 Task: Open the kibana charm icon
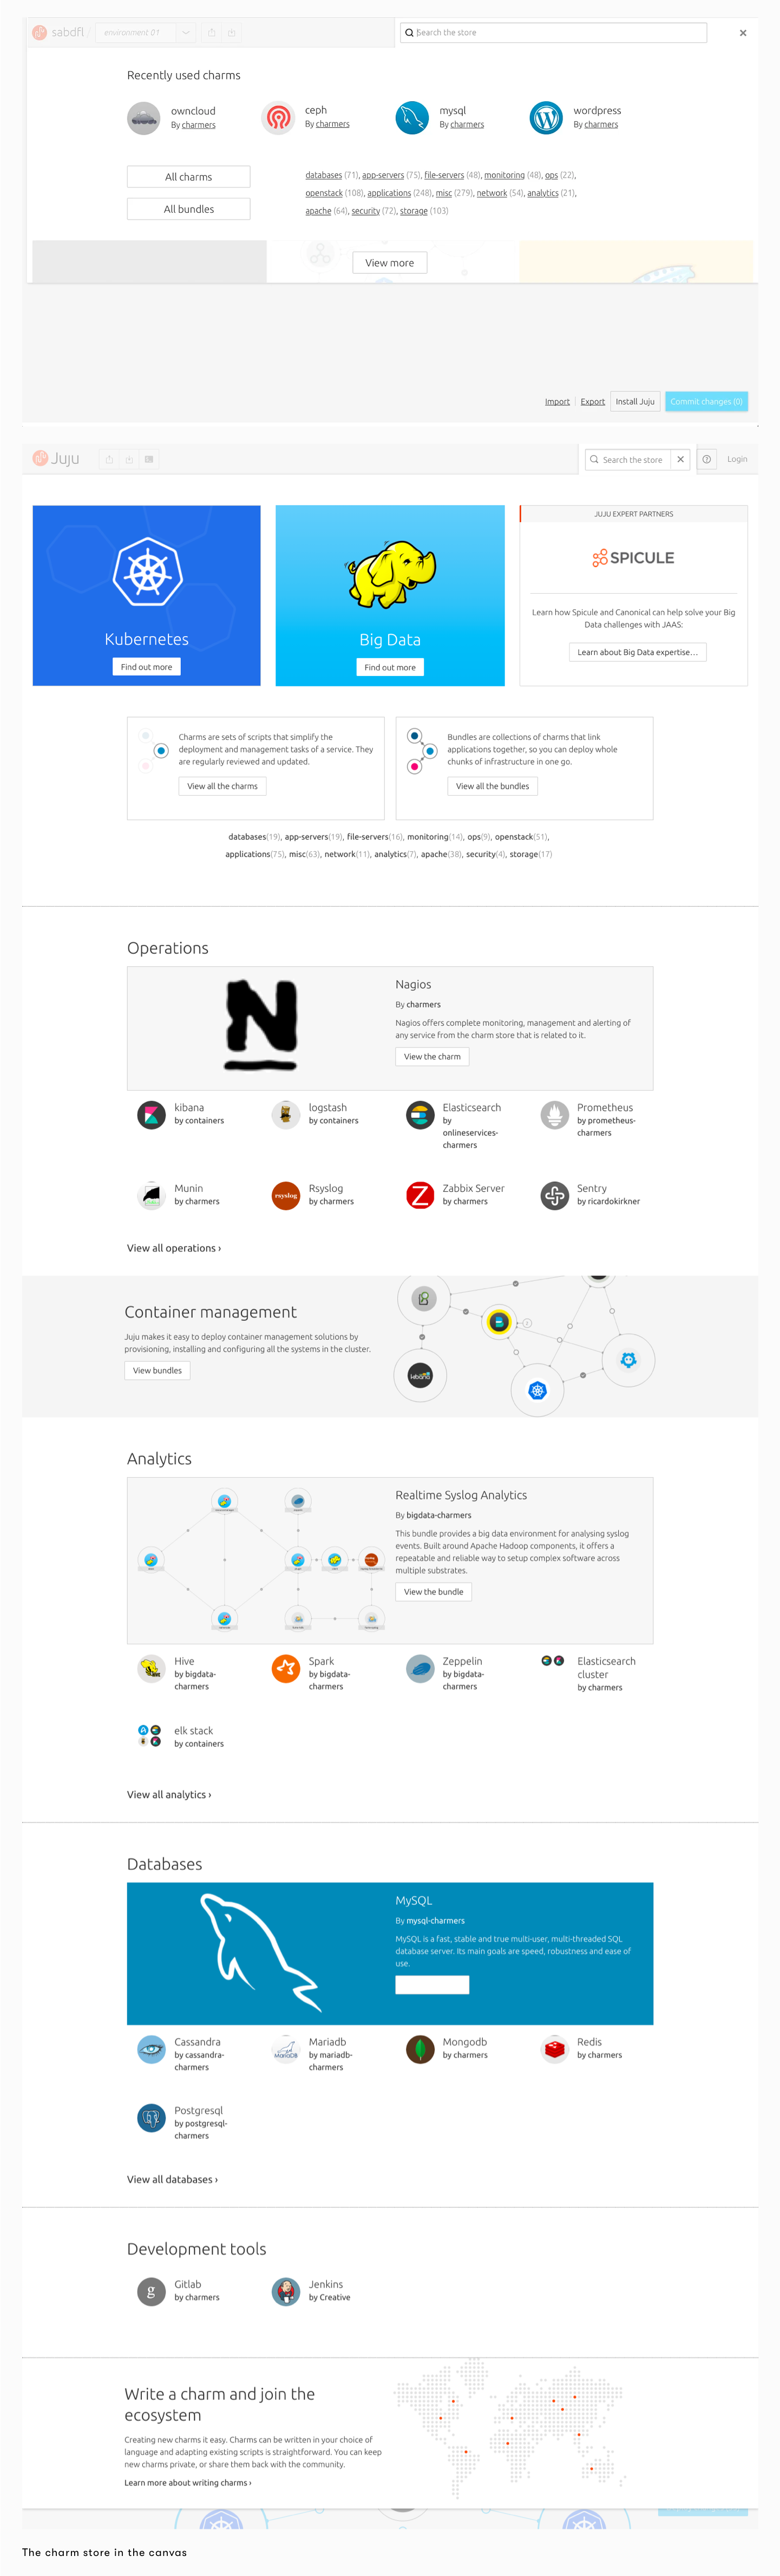pos(151,1114)
